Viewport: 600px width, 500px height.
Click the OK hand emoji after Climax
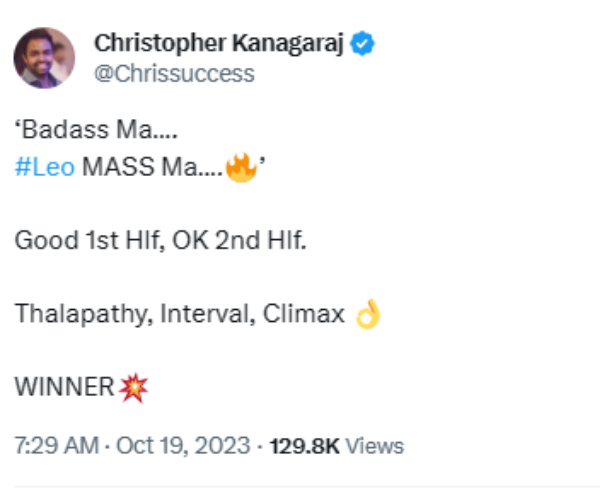pos(368,314)
